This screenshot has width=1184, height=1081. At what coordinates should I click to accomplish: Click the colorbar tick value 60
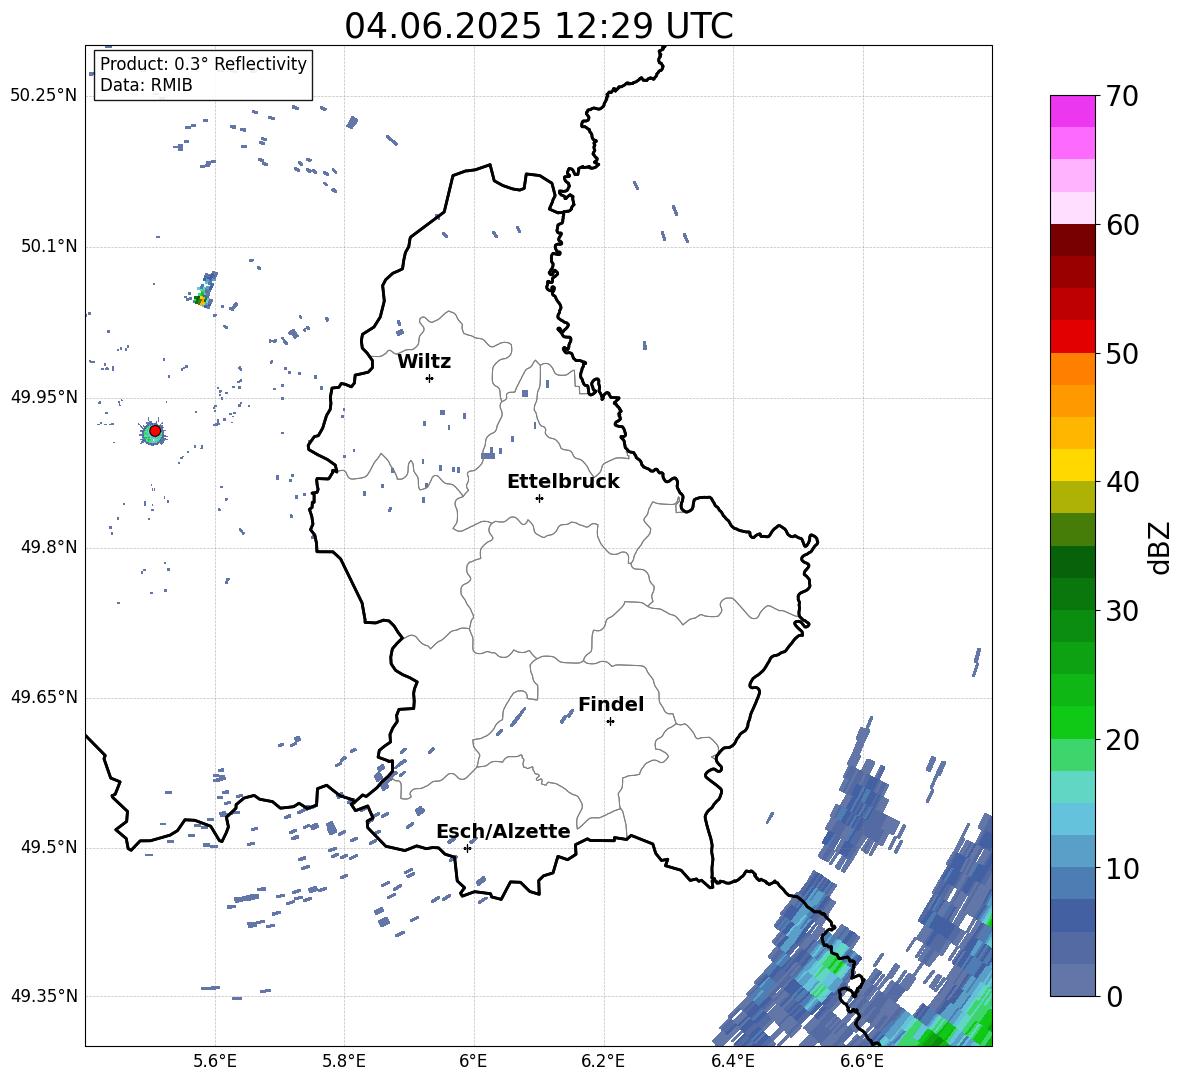[x=1122, y=225]
